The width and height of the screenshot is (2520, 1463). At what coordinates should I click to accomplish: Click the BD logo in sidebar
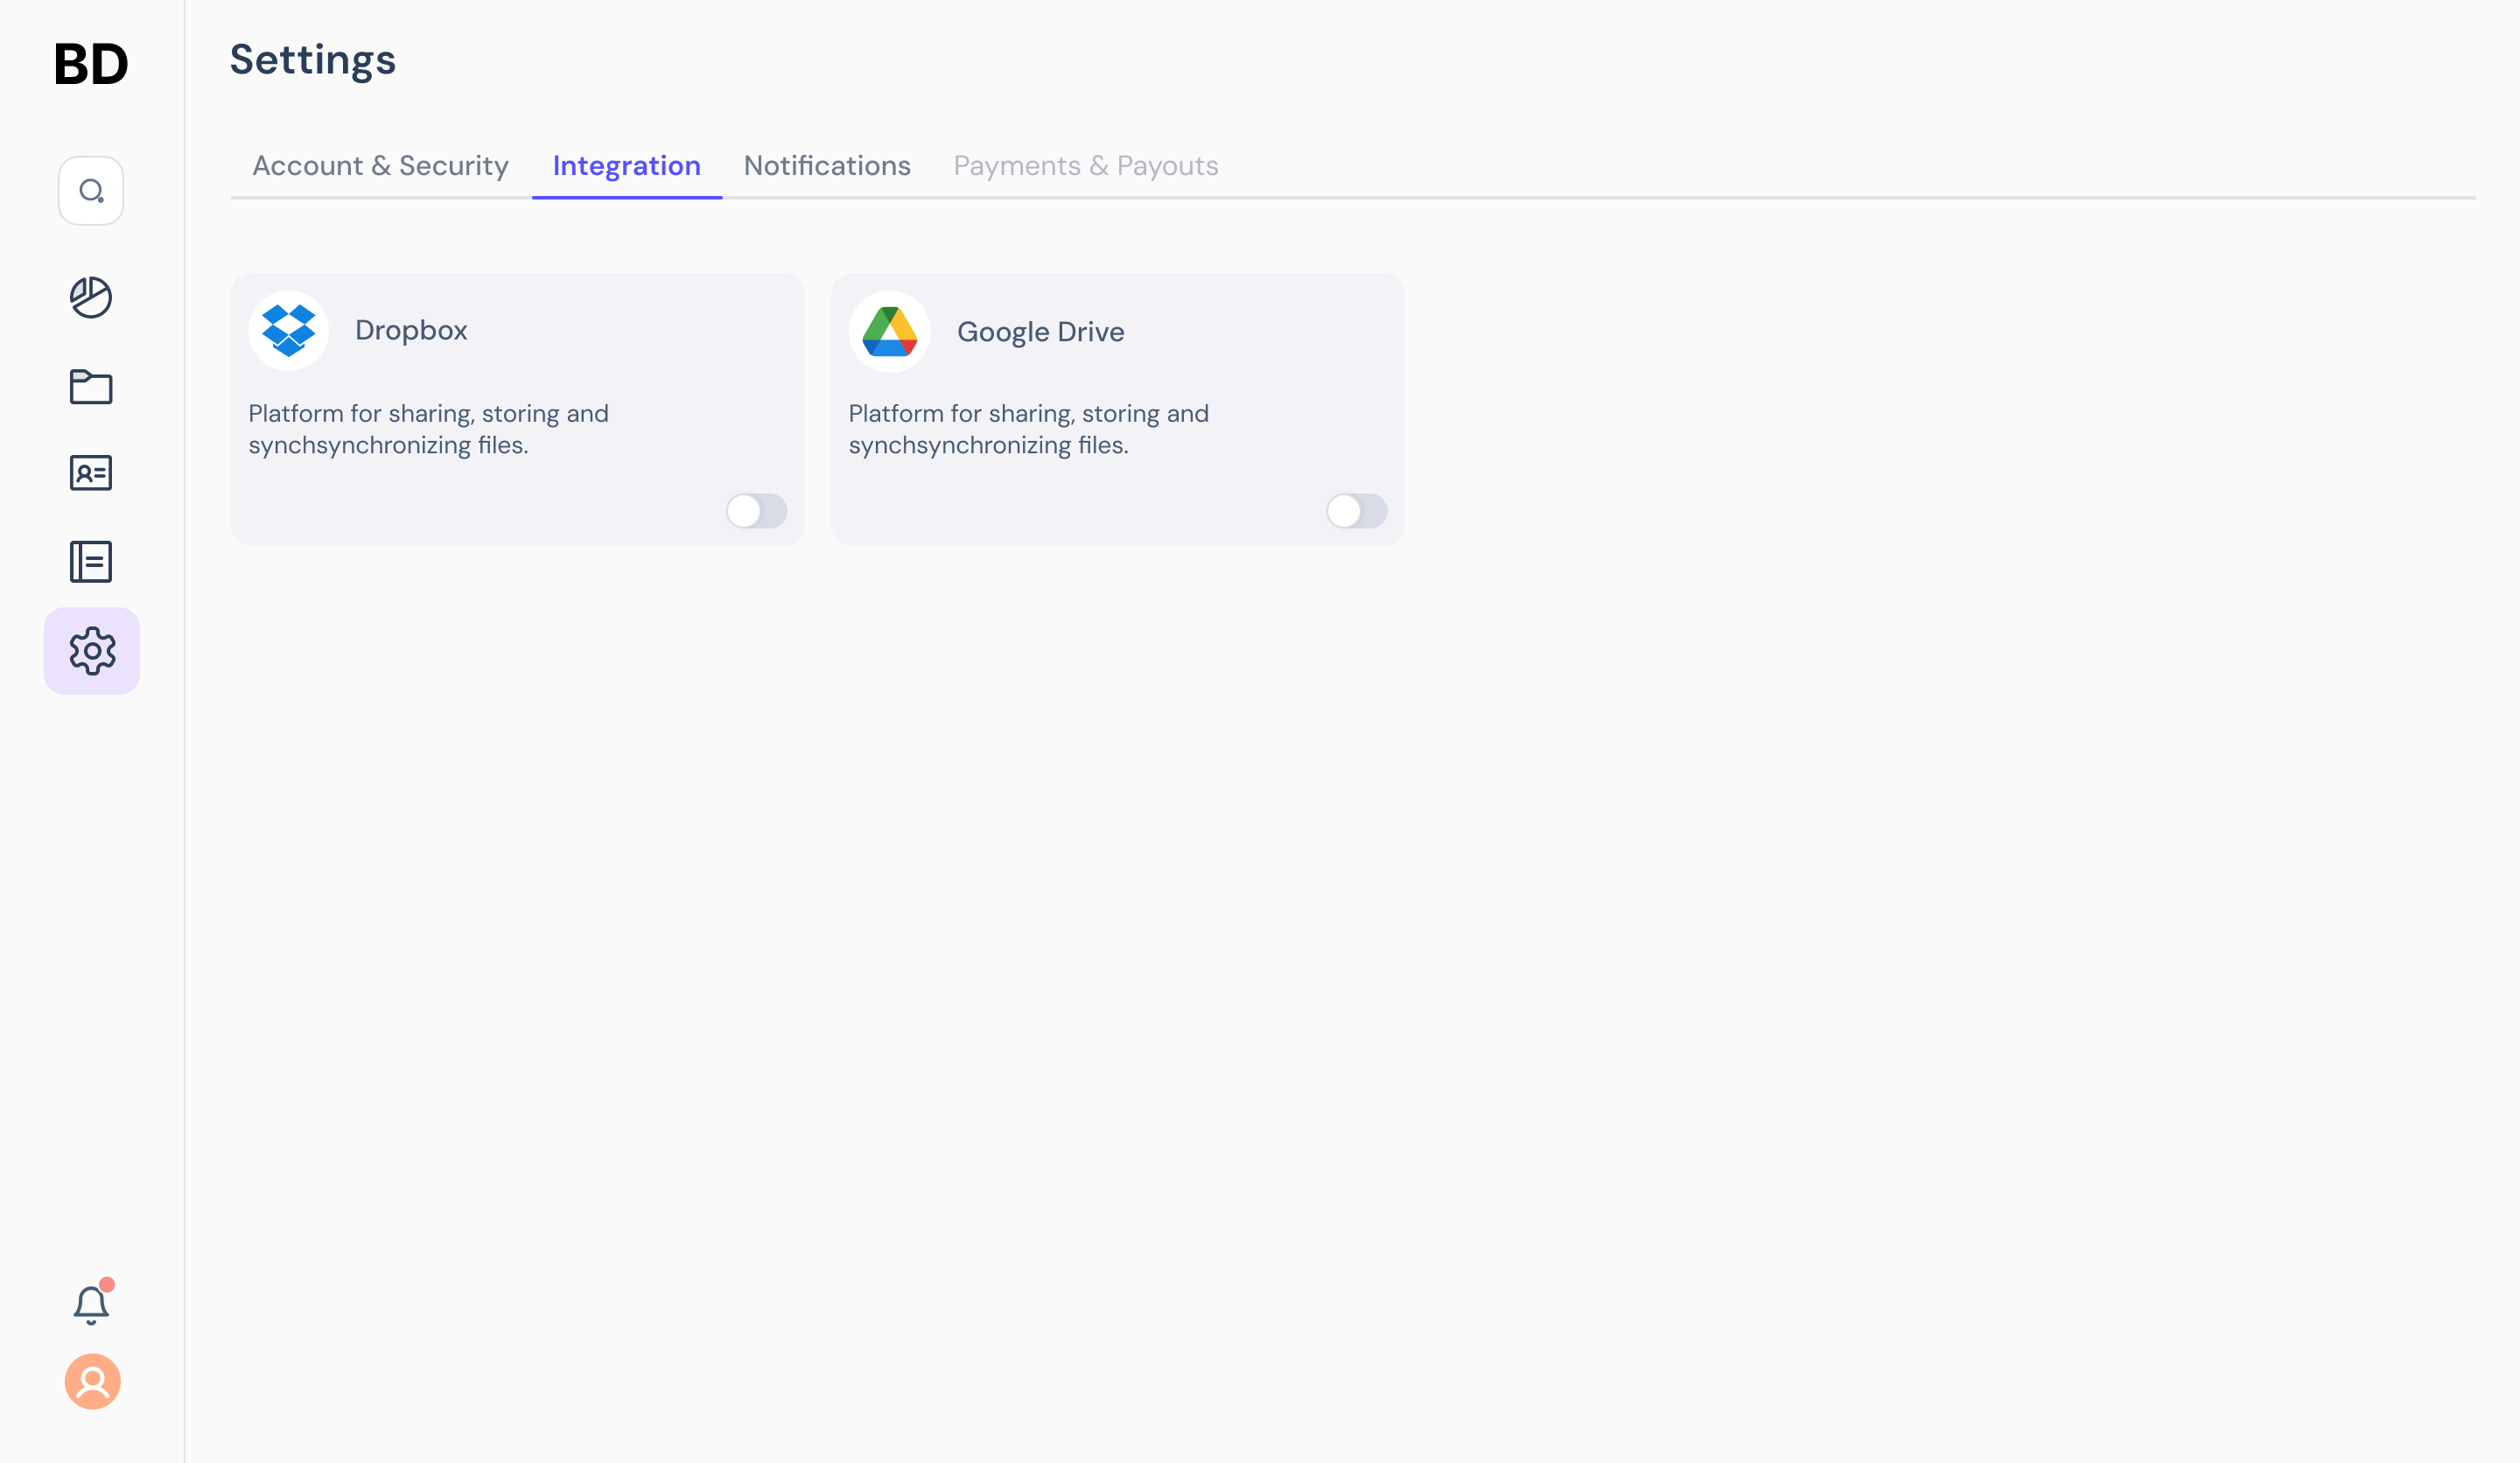pos(91,64)
